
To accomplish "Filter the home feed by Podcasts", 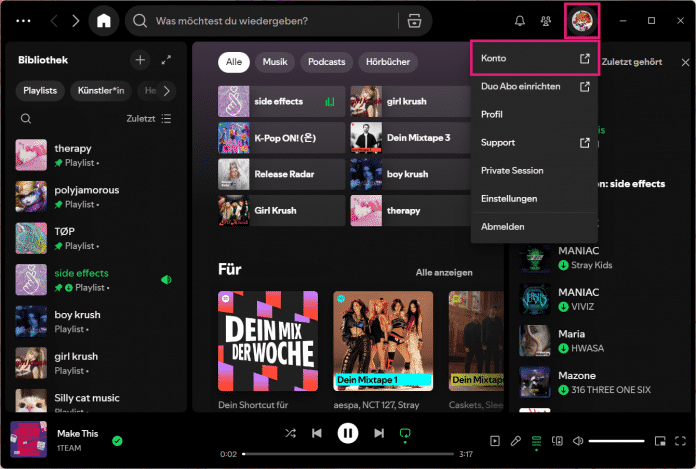I will click(x=327, y=62).
